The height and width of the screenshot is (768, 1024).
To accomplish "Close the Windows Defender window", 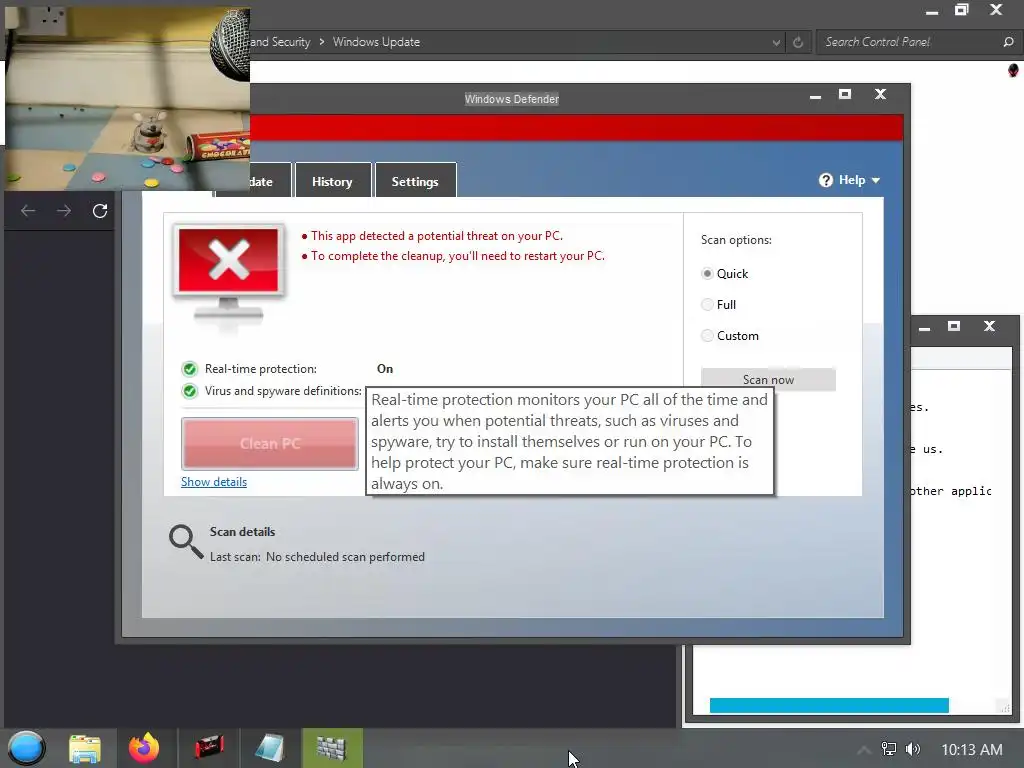I will [880, 94].
